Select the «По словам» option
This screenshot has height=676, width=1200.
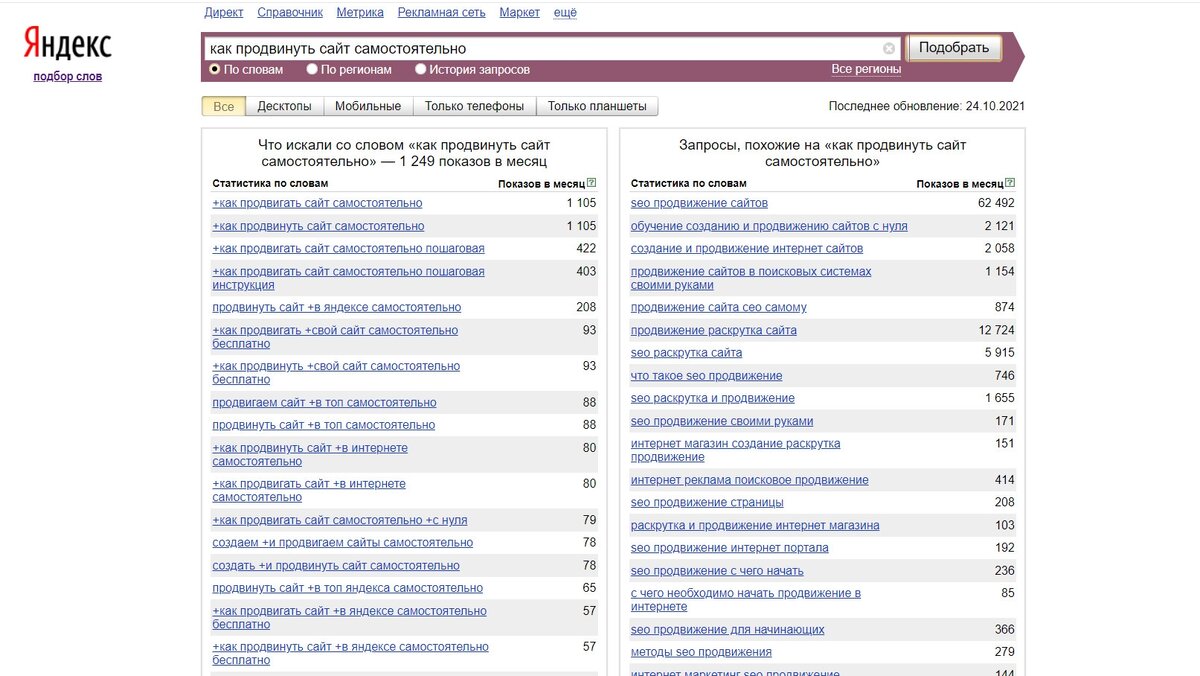(214, 69)
